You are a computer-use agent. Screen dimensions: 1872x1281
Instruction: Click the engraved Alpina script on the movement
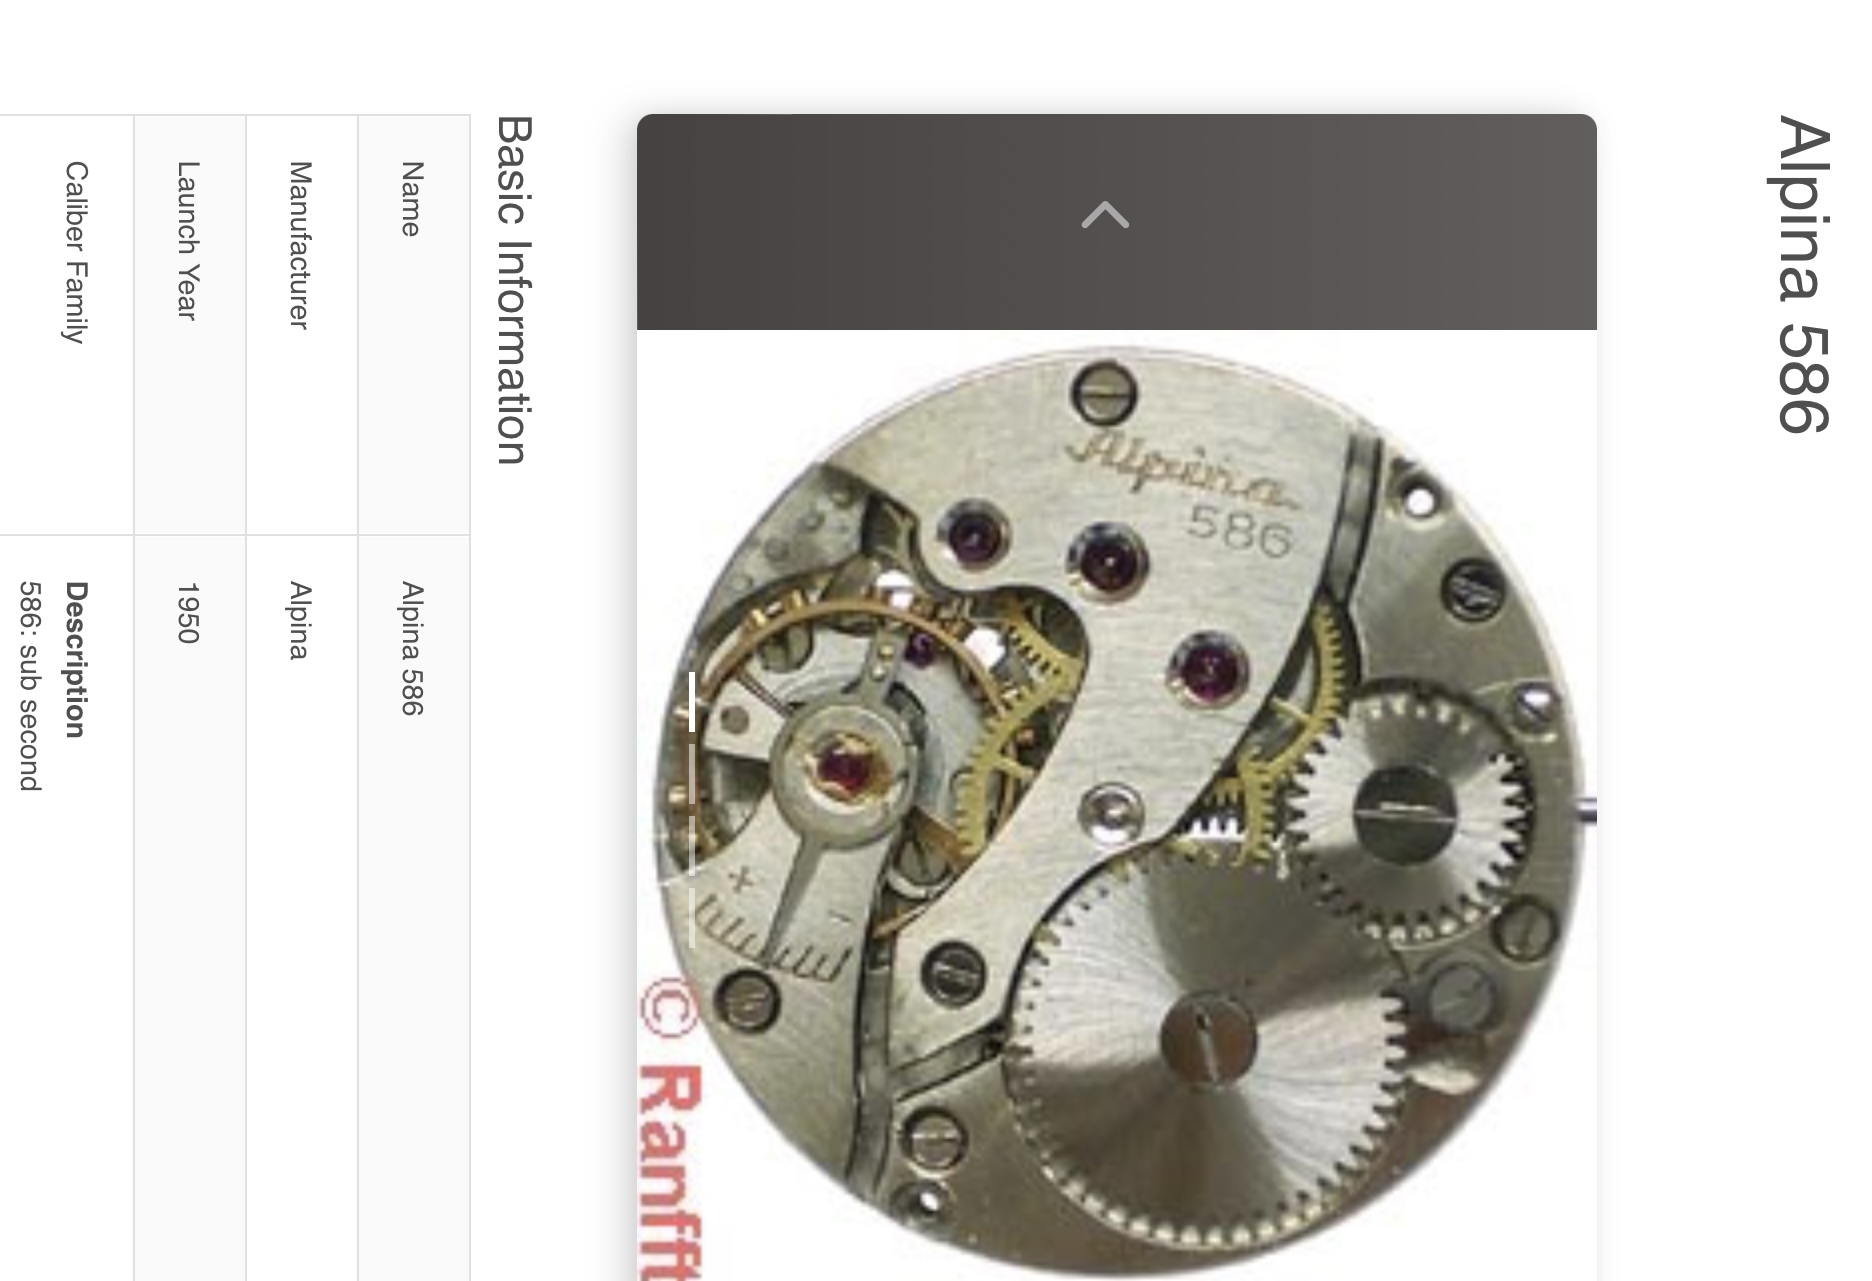(1180, 470)
